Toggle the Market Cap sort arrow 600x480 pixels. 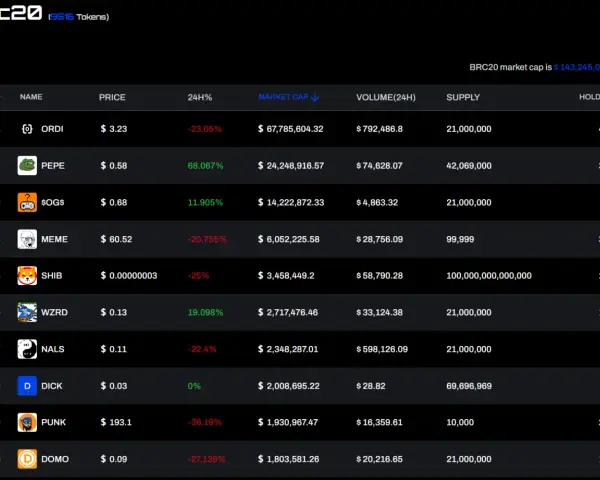(315, 97)
